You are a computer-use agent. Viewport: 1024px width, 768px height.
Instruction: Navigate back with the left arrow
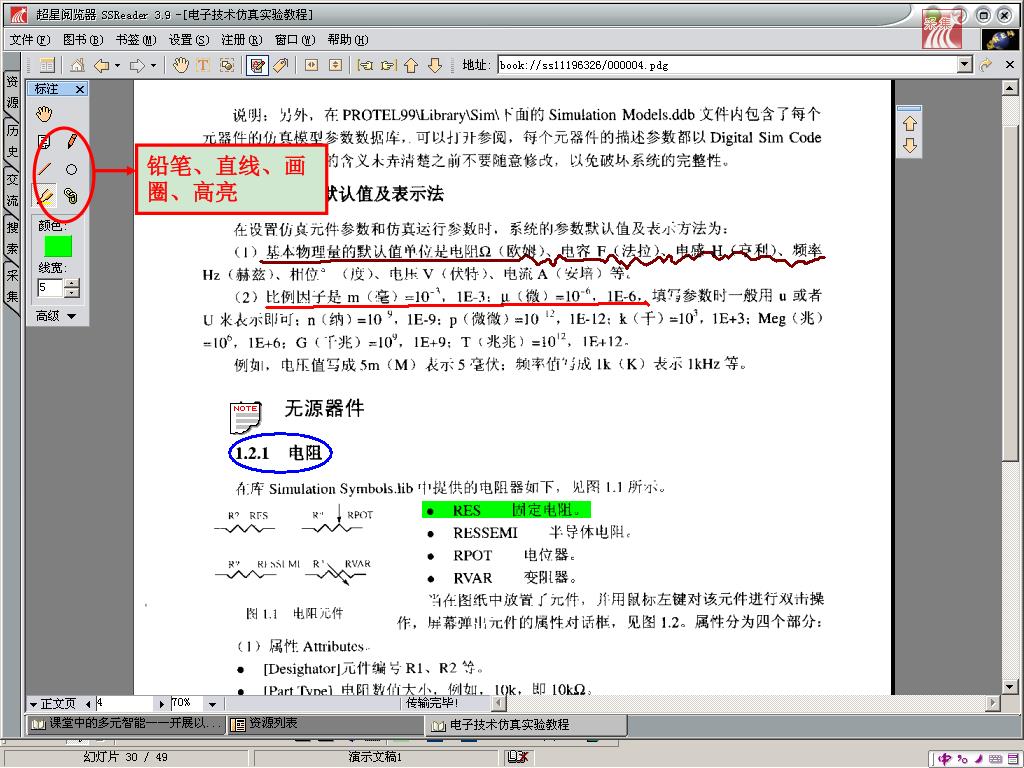tap(102, 65)
